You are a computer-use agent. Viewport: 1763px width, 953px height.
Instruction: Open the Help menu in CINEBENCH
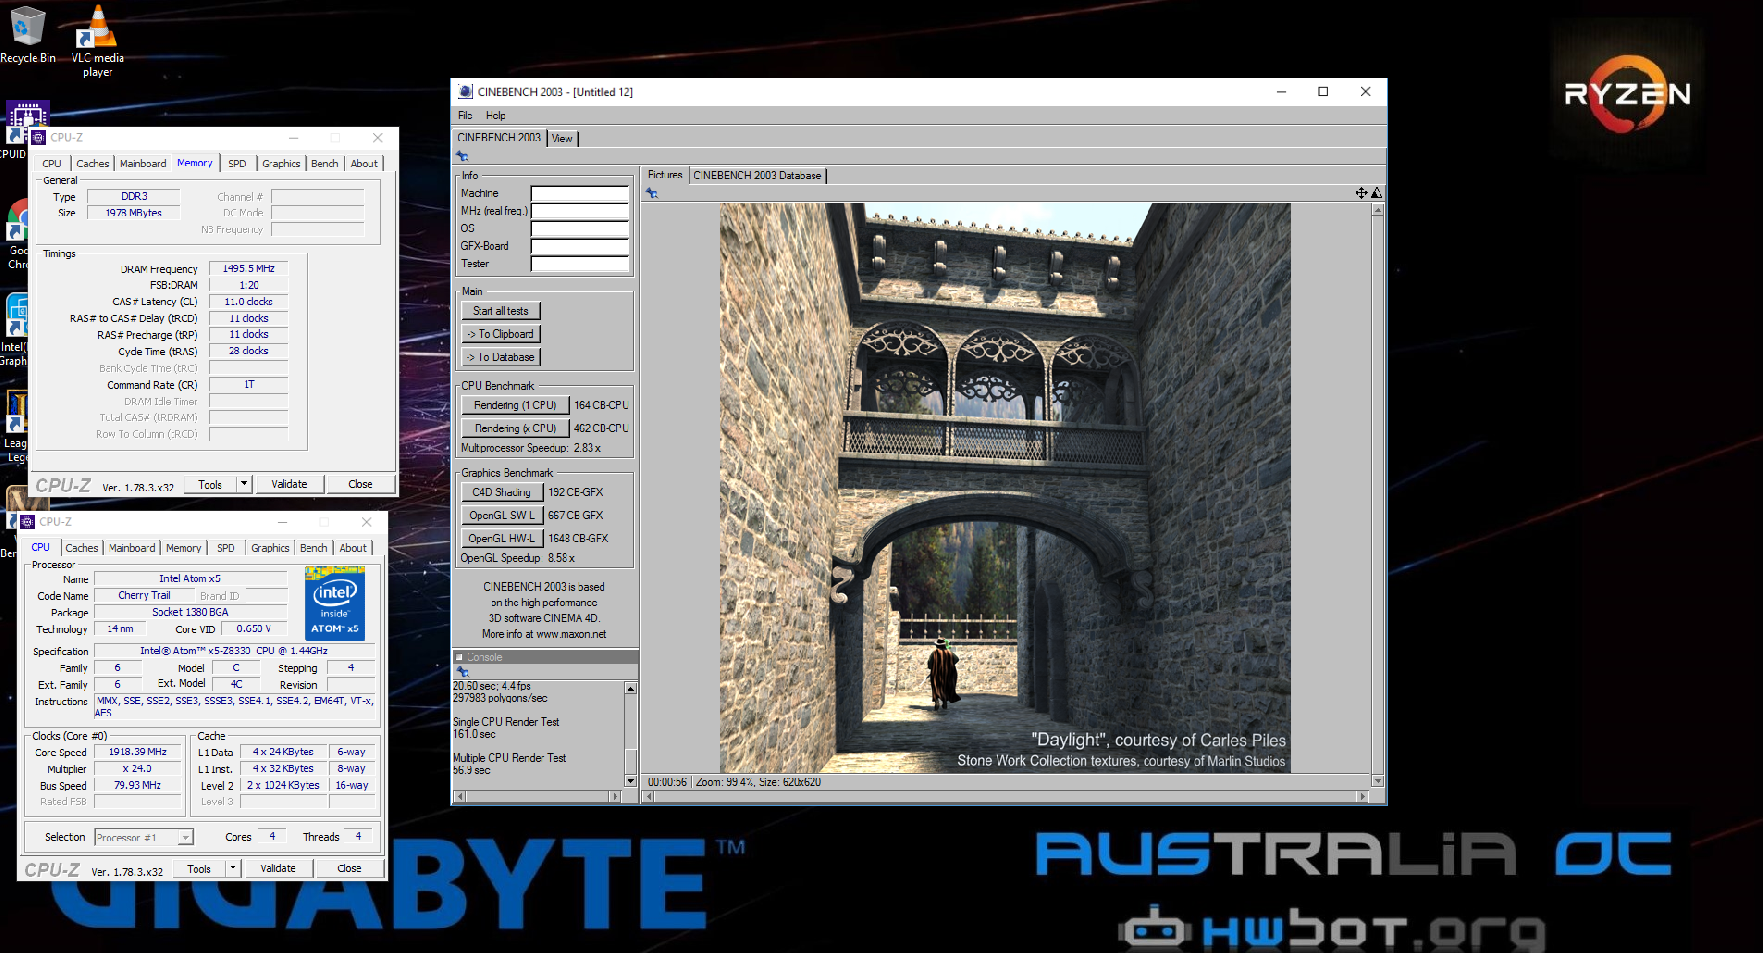[x=496, y=115]
